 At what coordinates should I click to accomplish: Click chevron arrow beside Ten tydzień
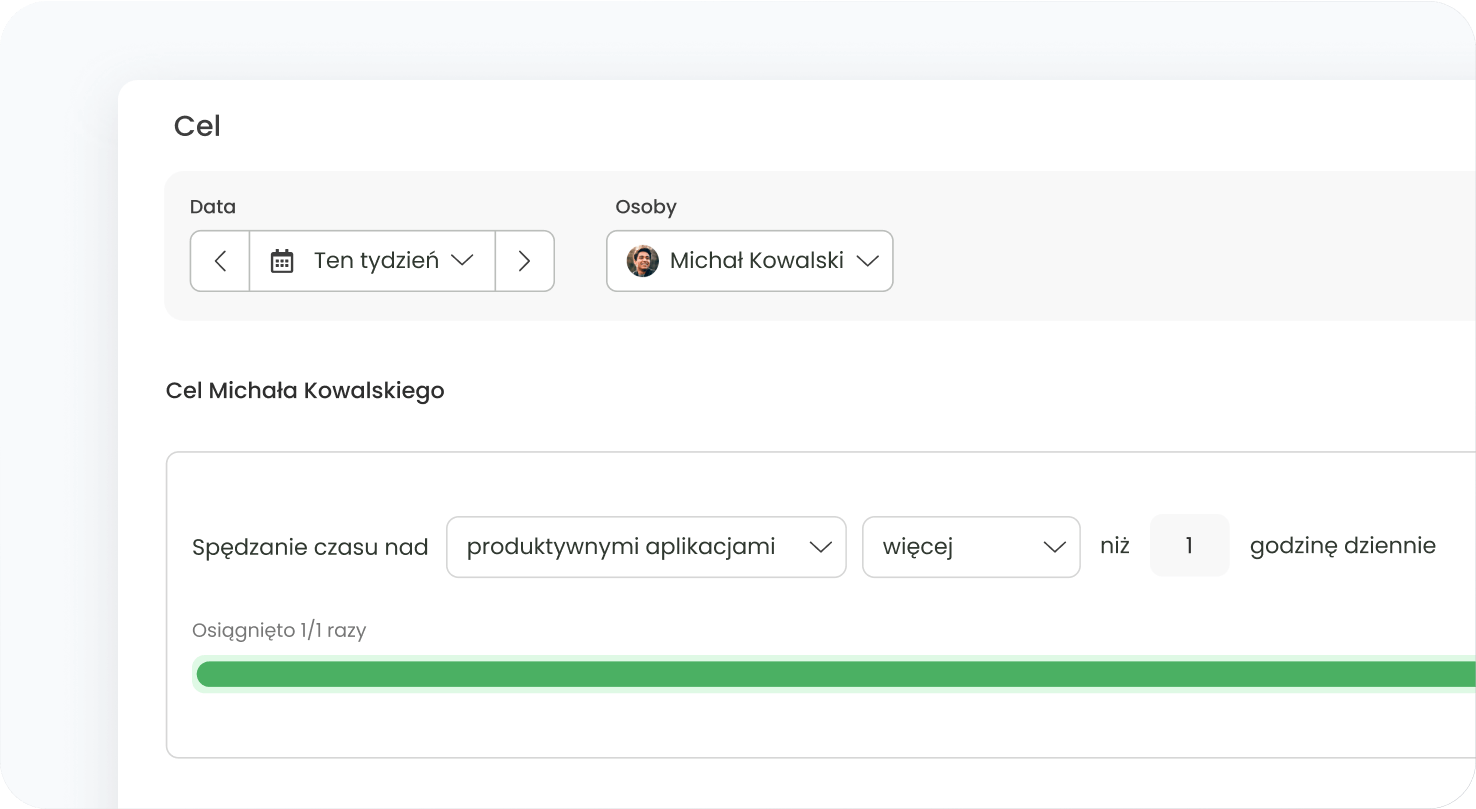pos(461,260)
